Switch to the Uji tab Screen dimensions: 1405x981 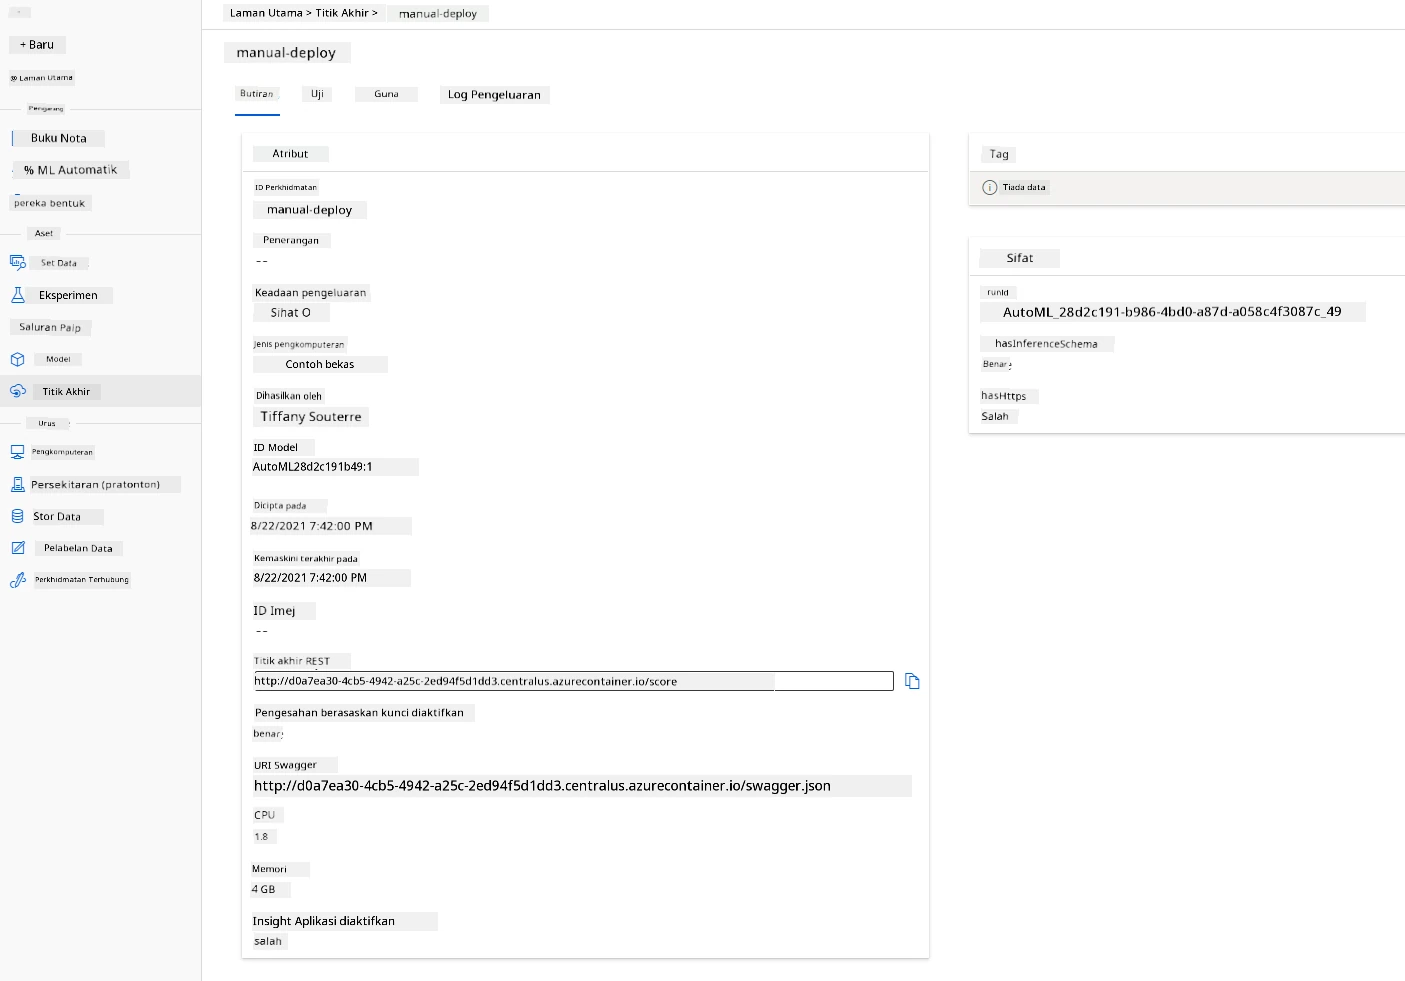click(x=317, y=94)
